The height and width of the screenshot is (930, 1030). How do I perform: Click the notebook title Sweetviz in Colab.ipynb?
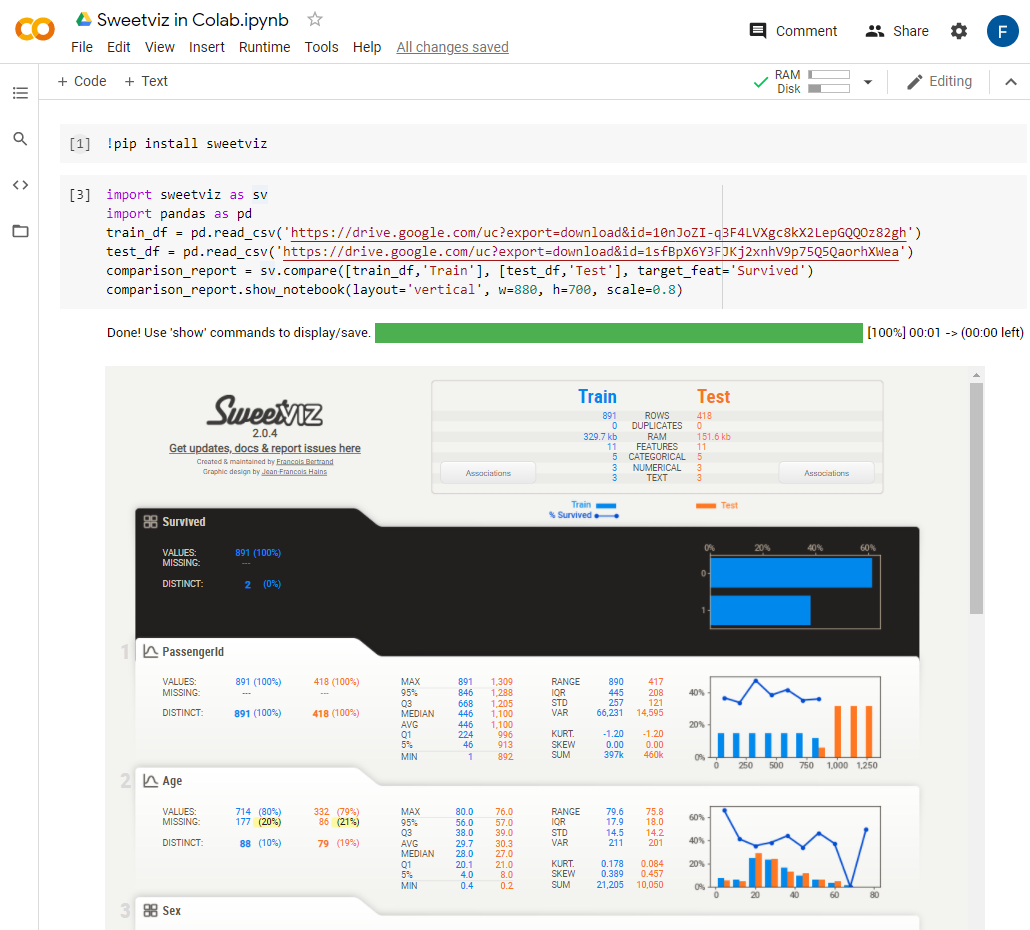(x=192, y=20)
